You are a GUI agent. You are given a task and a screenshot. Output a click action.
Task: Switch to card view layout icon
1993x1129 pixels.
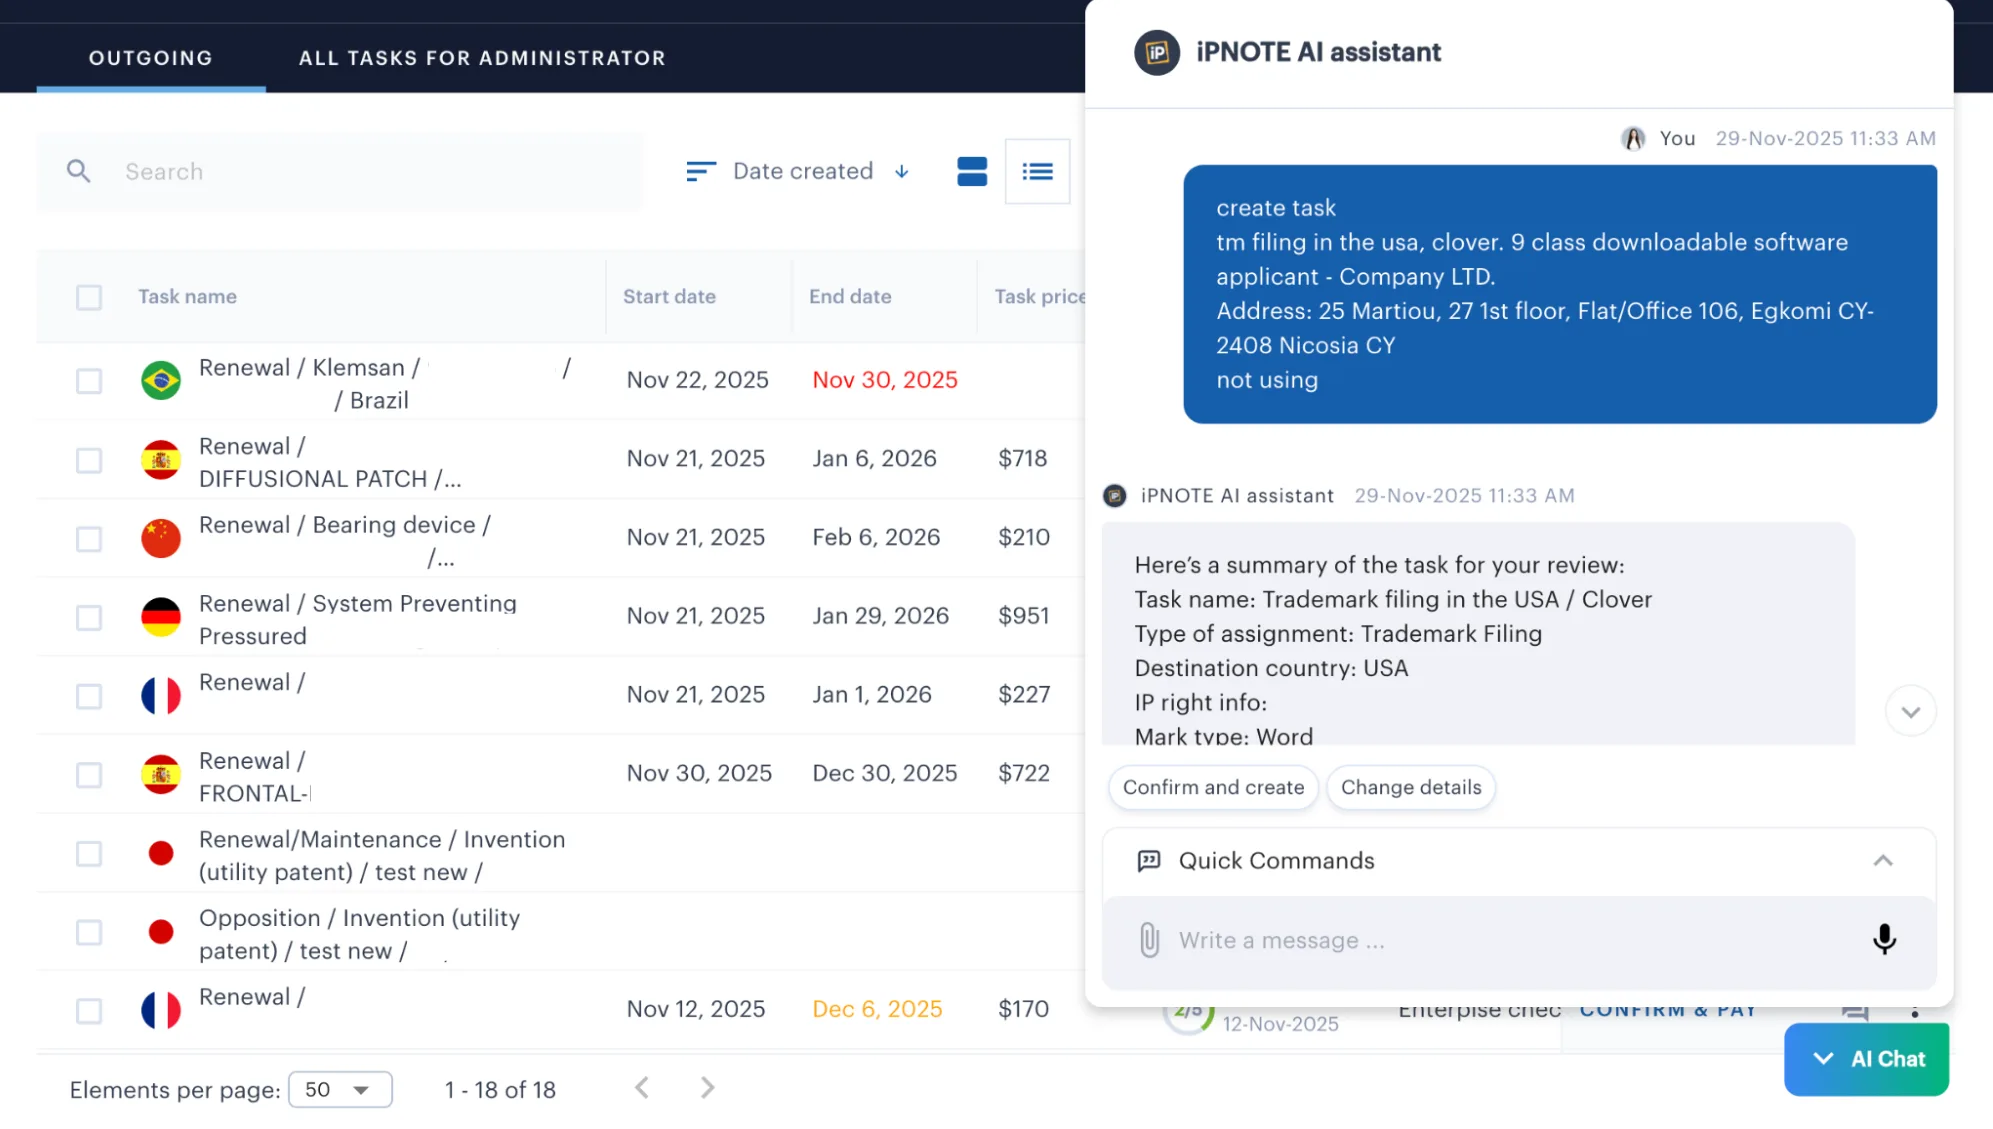[971, 171]
